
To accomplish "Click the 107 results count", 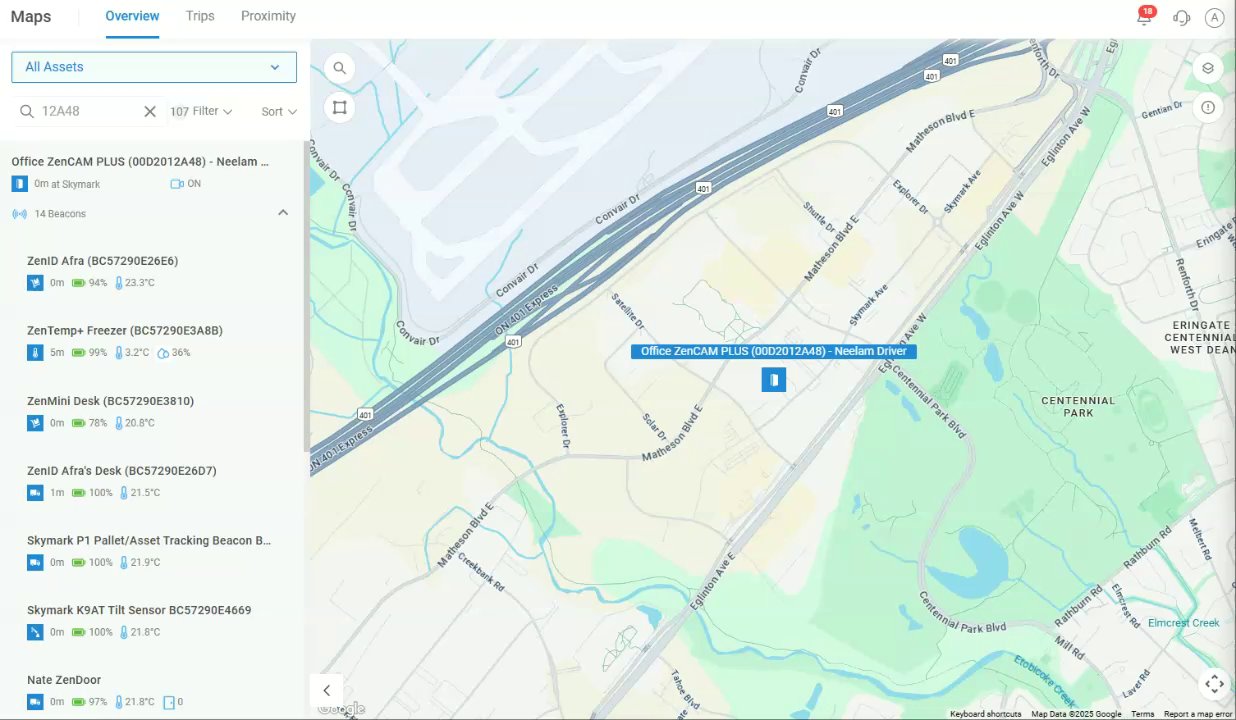I will (179, 111).
